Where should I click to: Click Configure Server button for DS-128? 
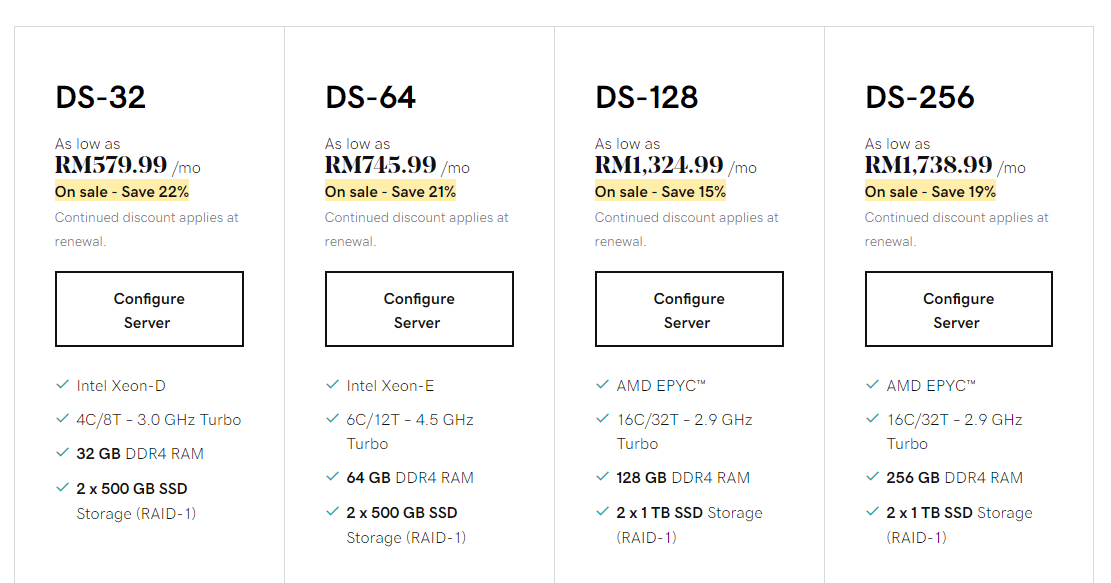click(689, 309)
